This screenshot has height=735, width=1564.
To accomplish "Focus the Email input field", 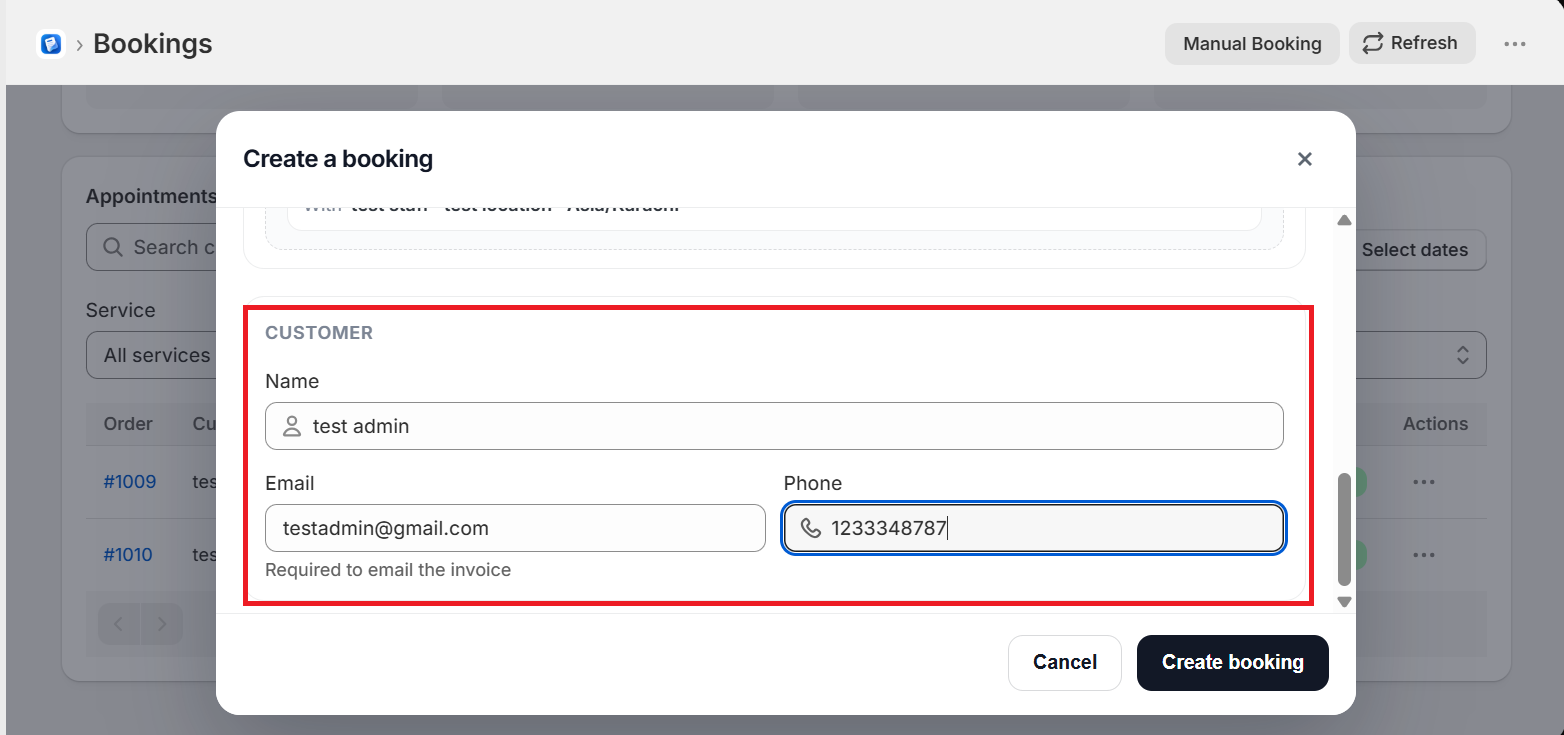I will (x=515, y=528).
